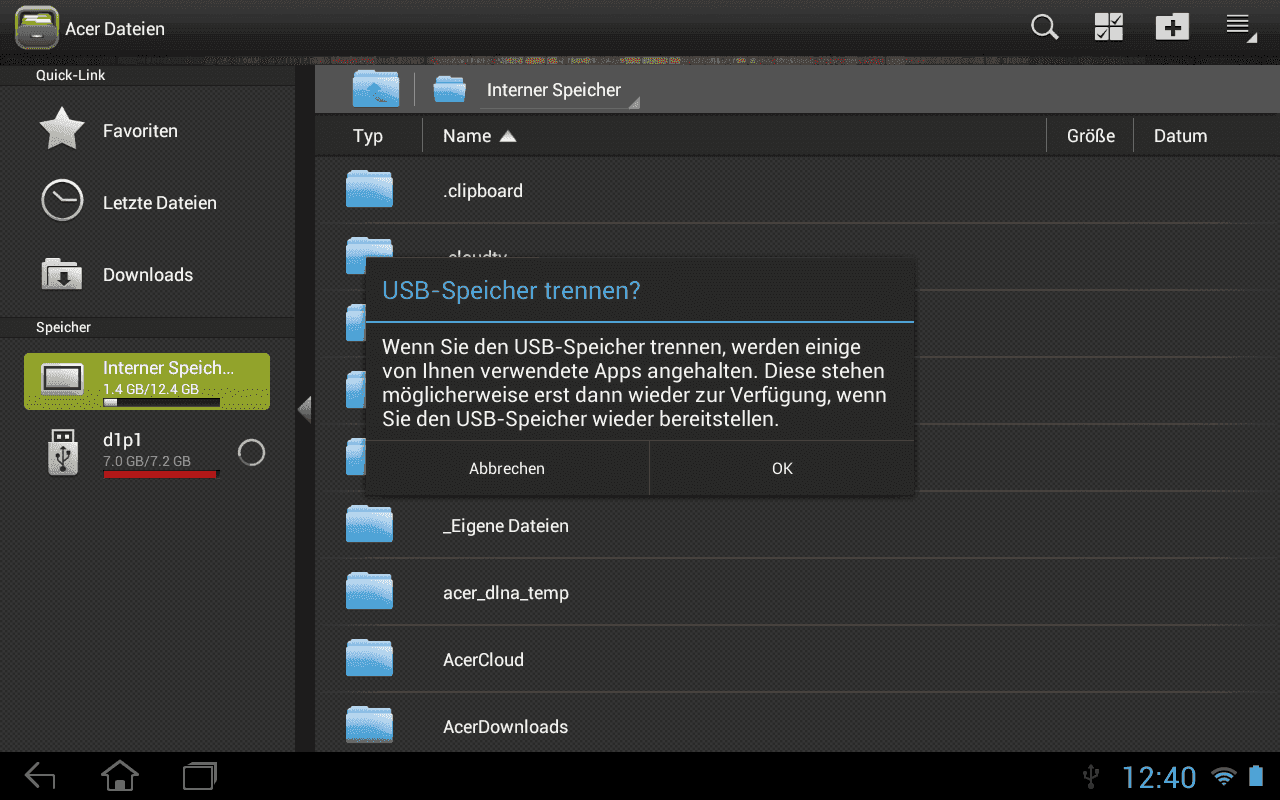Viewport: 1280px width, 800px height.
Task: Open the .clipboard folder row
Action: [x=797, y=190]
